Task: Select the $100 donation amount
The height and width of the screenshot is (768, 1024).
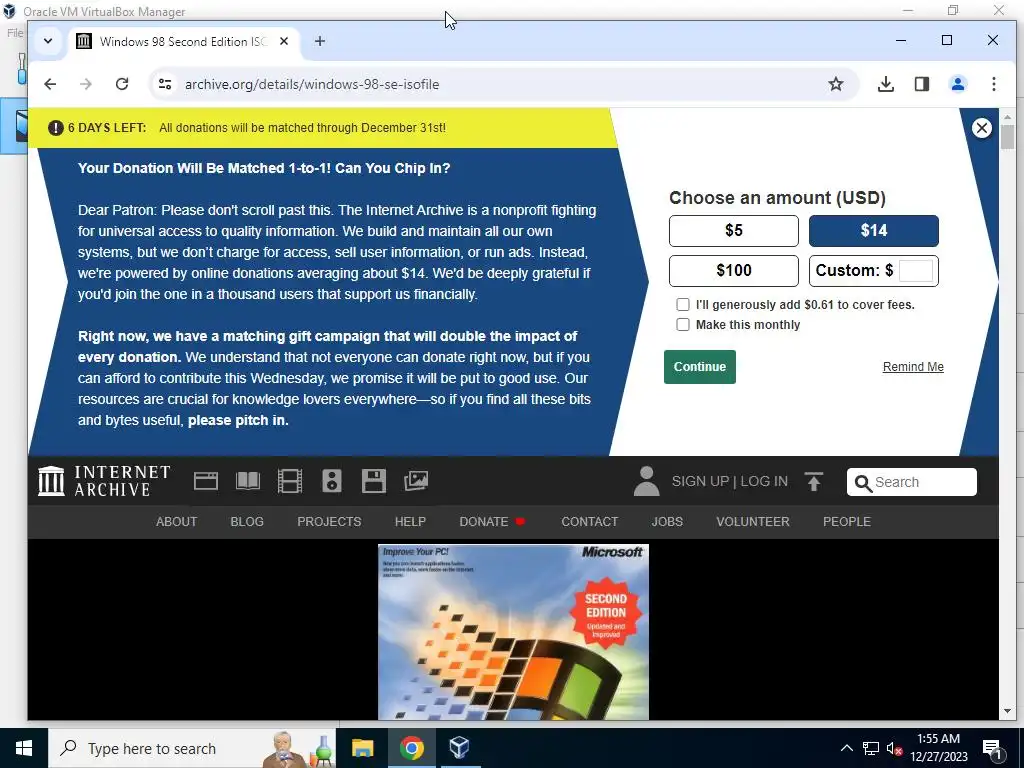Action: (733, 270)
